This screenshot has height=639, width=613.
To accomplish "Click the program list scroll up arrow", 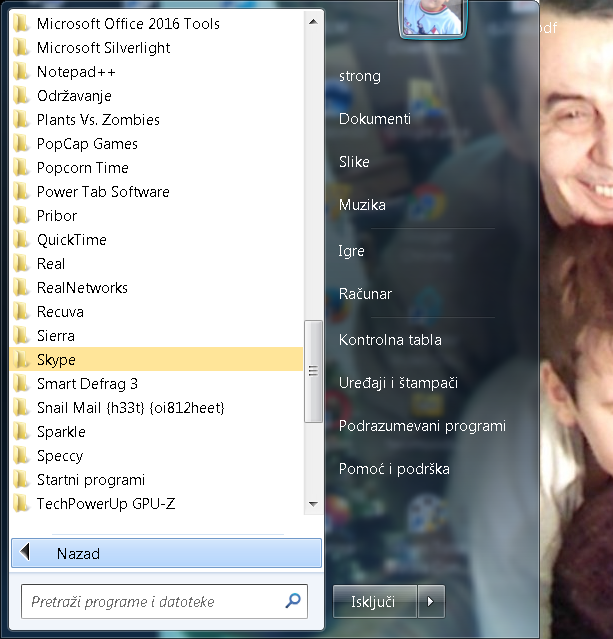I will click(x=313, y=22).
